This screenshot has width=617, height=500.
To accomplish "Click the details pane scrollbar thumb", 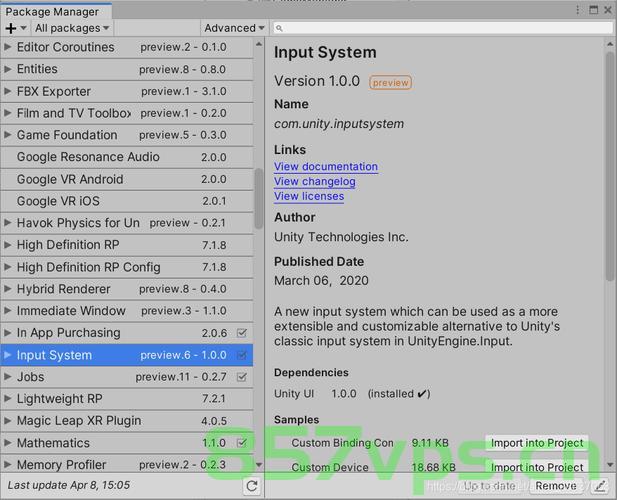I will [610, 166].
